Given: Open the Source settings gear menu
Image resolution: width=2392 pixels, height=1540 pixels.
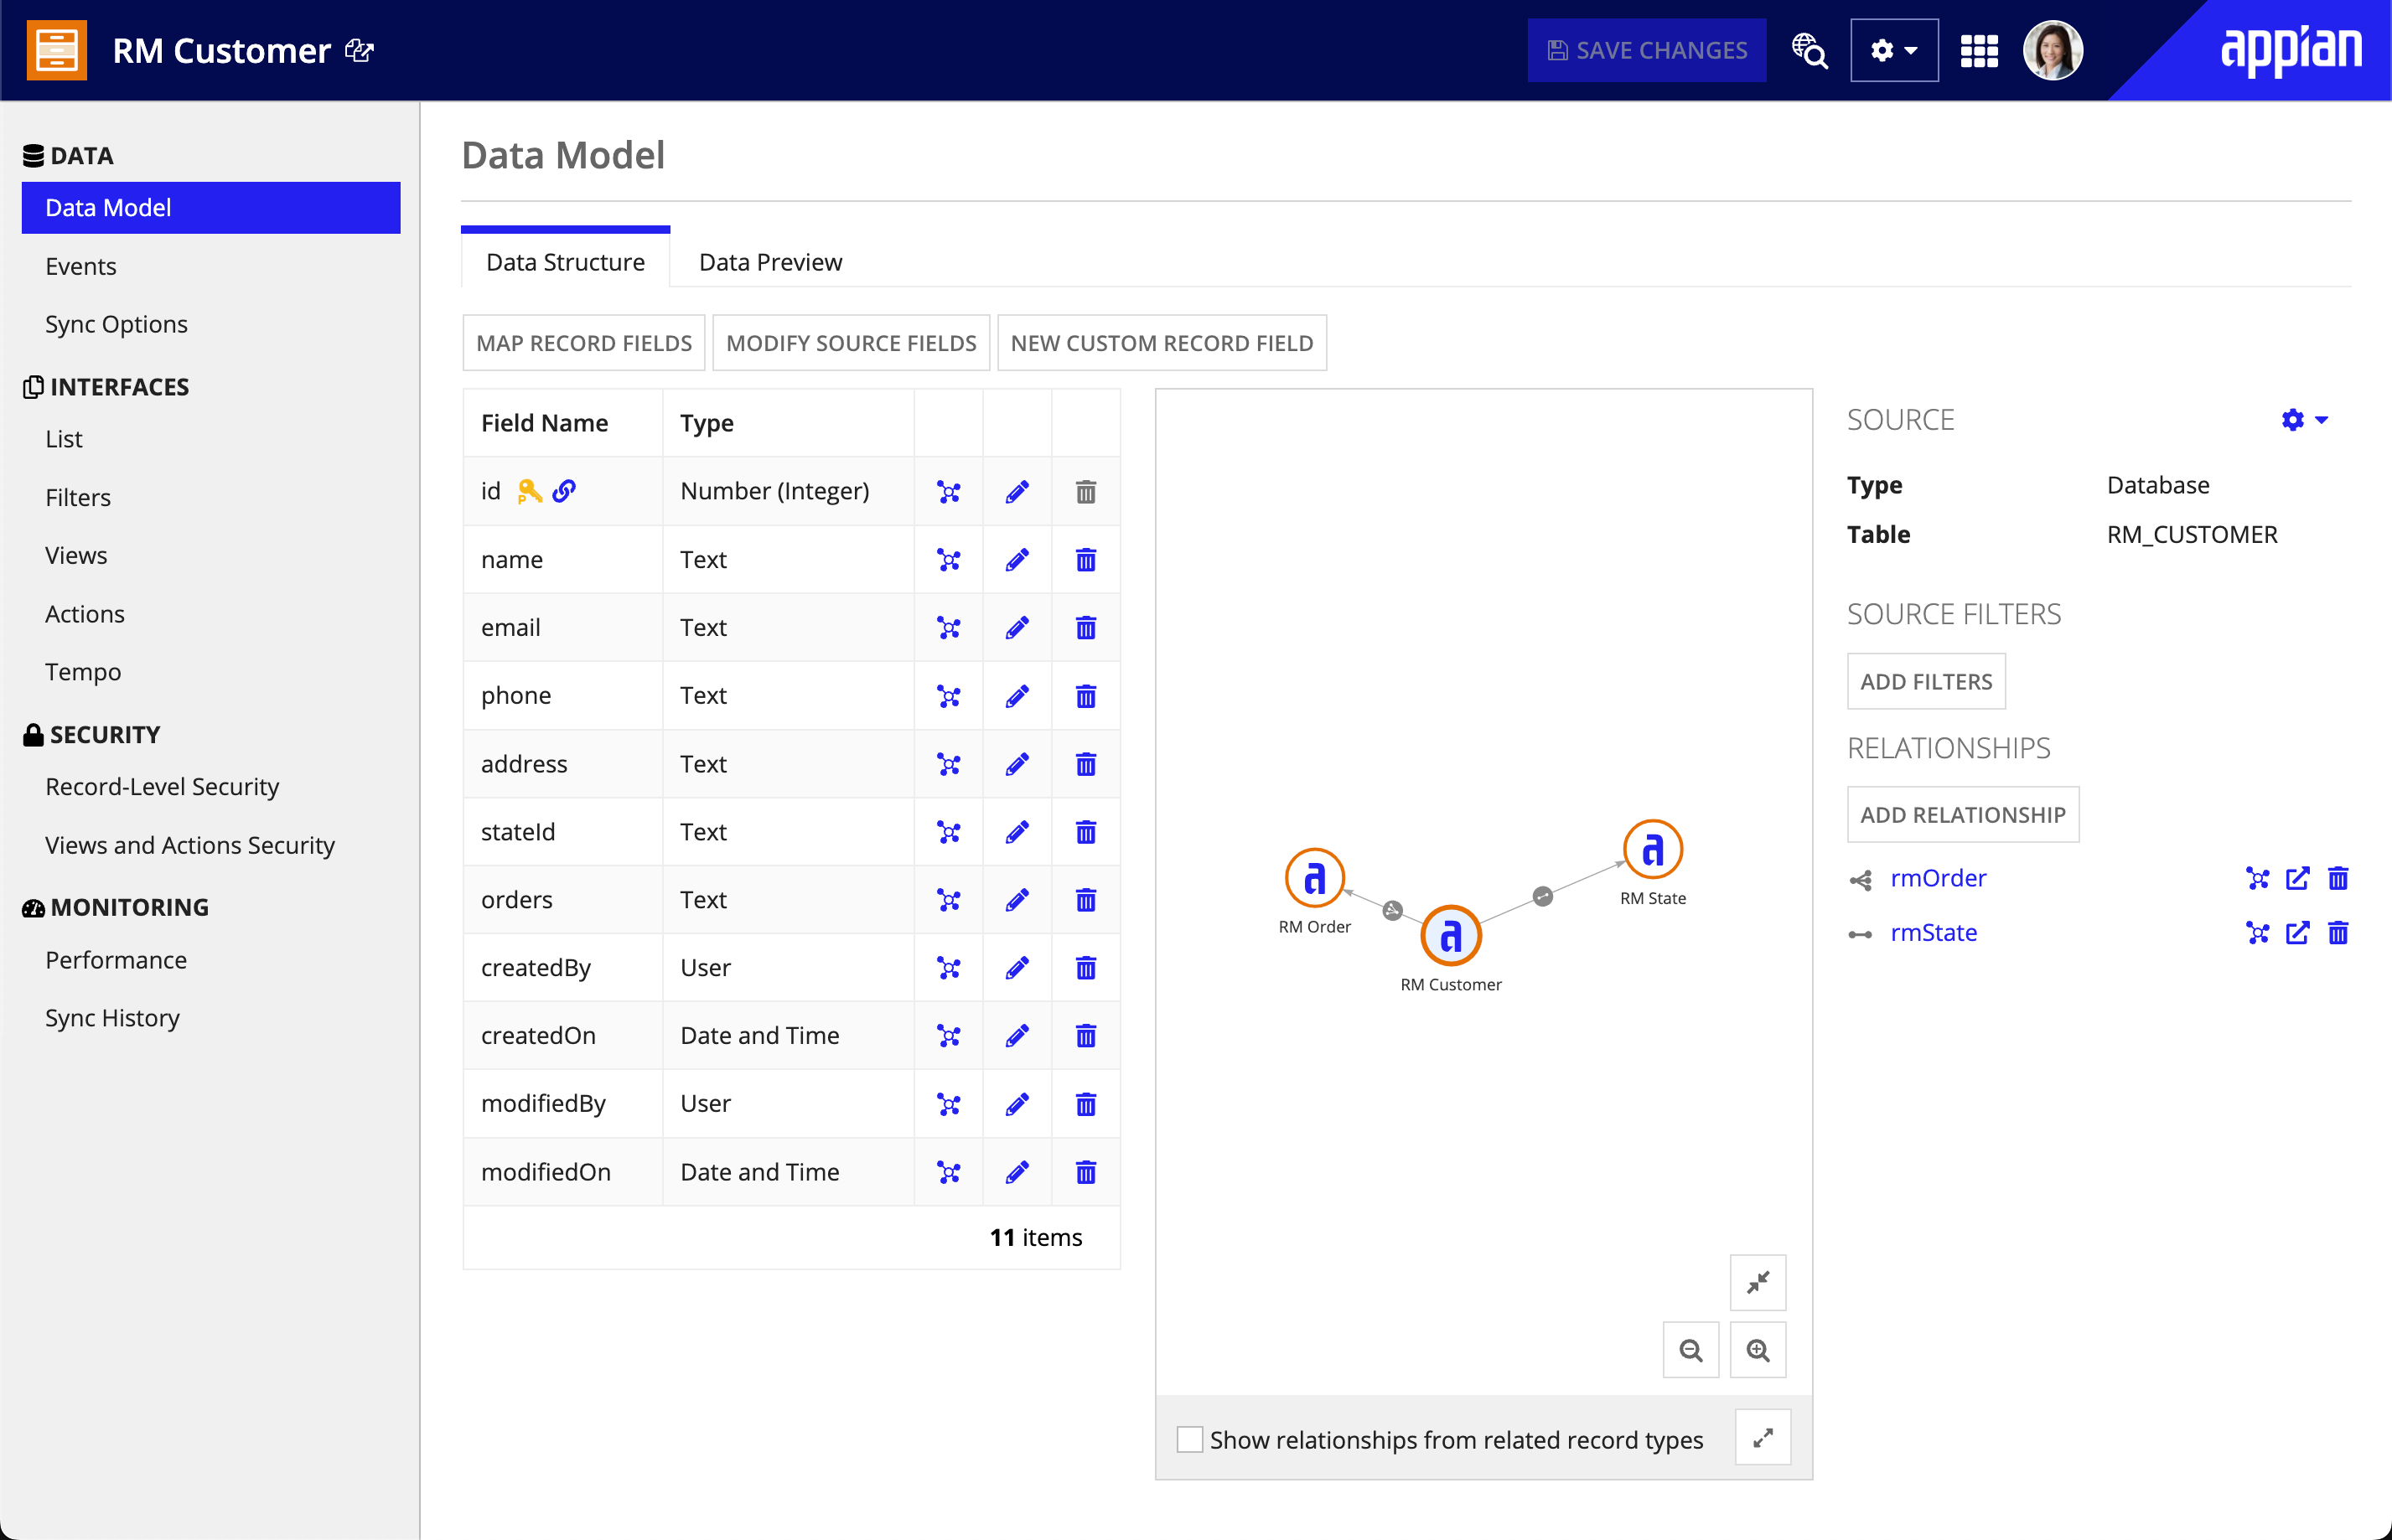Looking at the screenshot, I should click(x=2304, y=420).
